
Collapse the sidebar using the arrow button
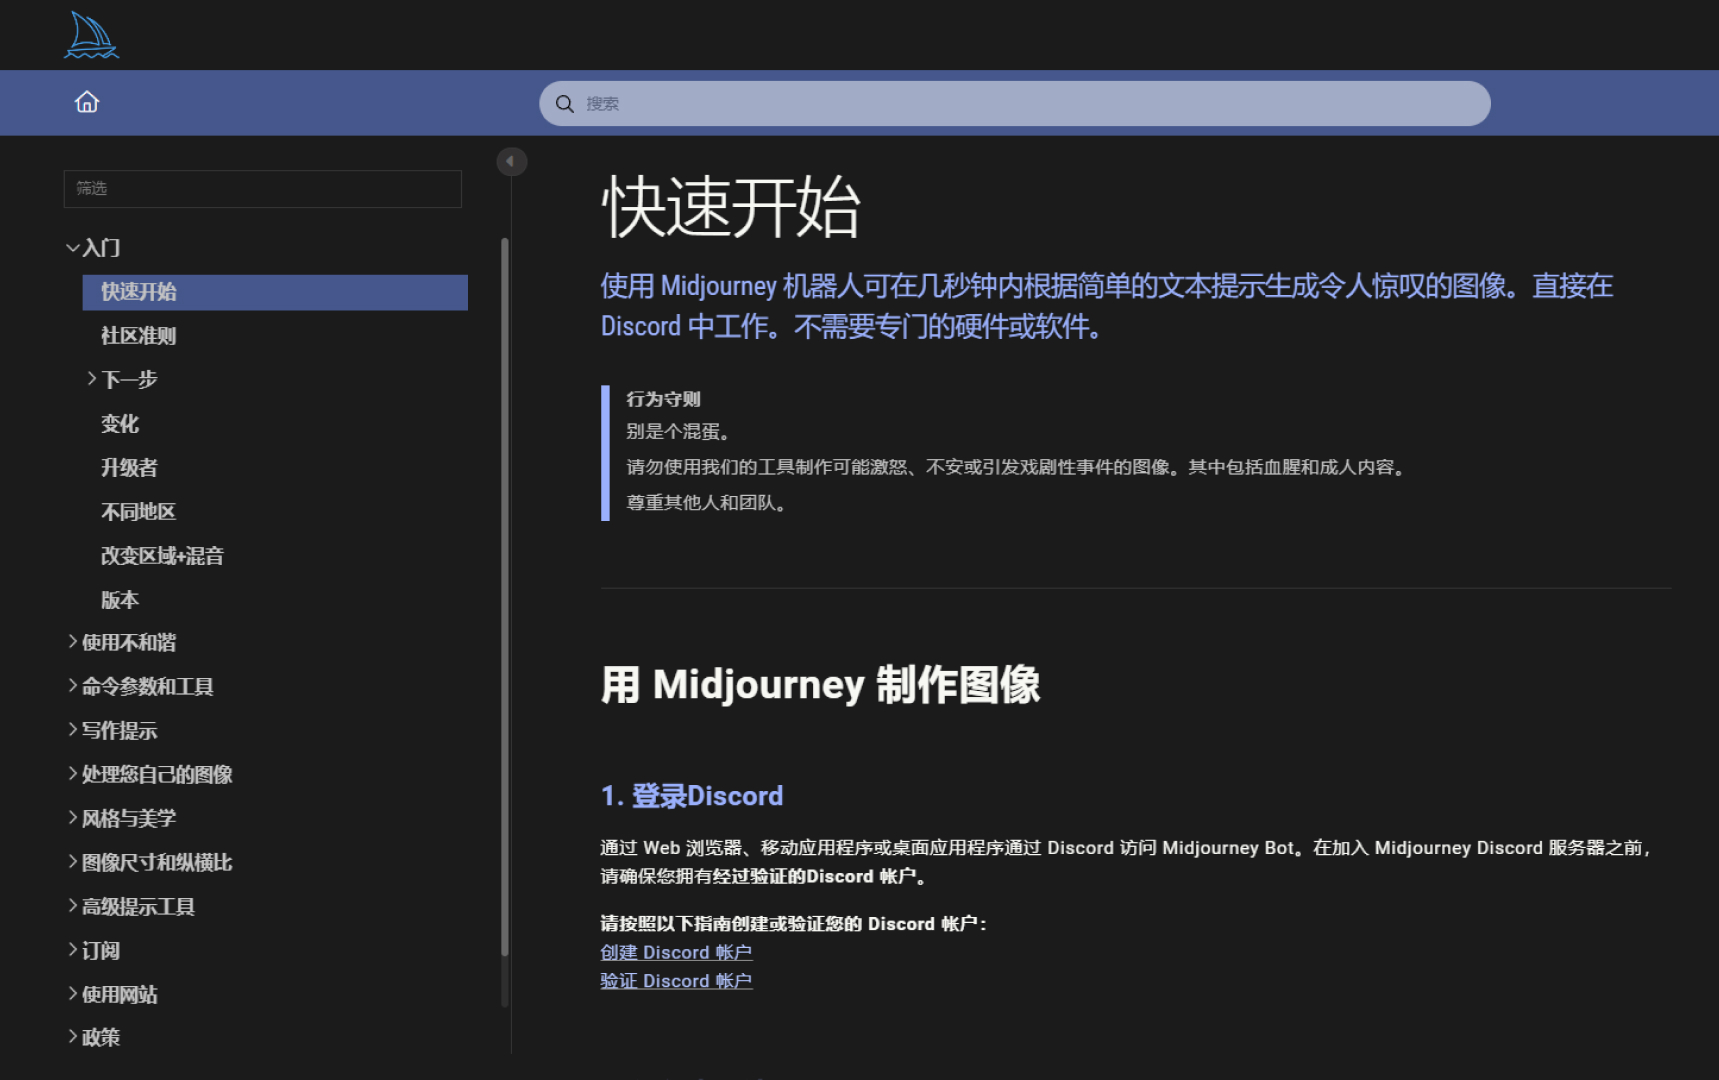(511, 161)
